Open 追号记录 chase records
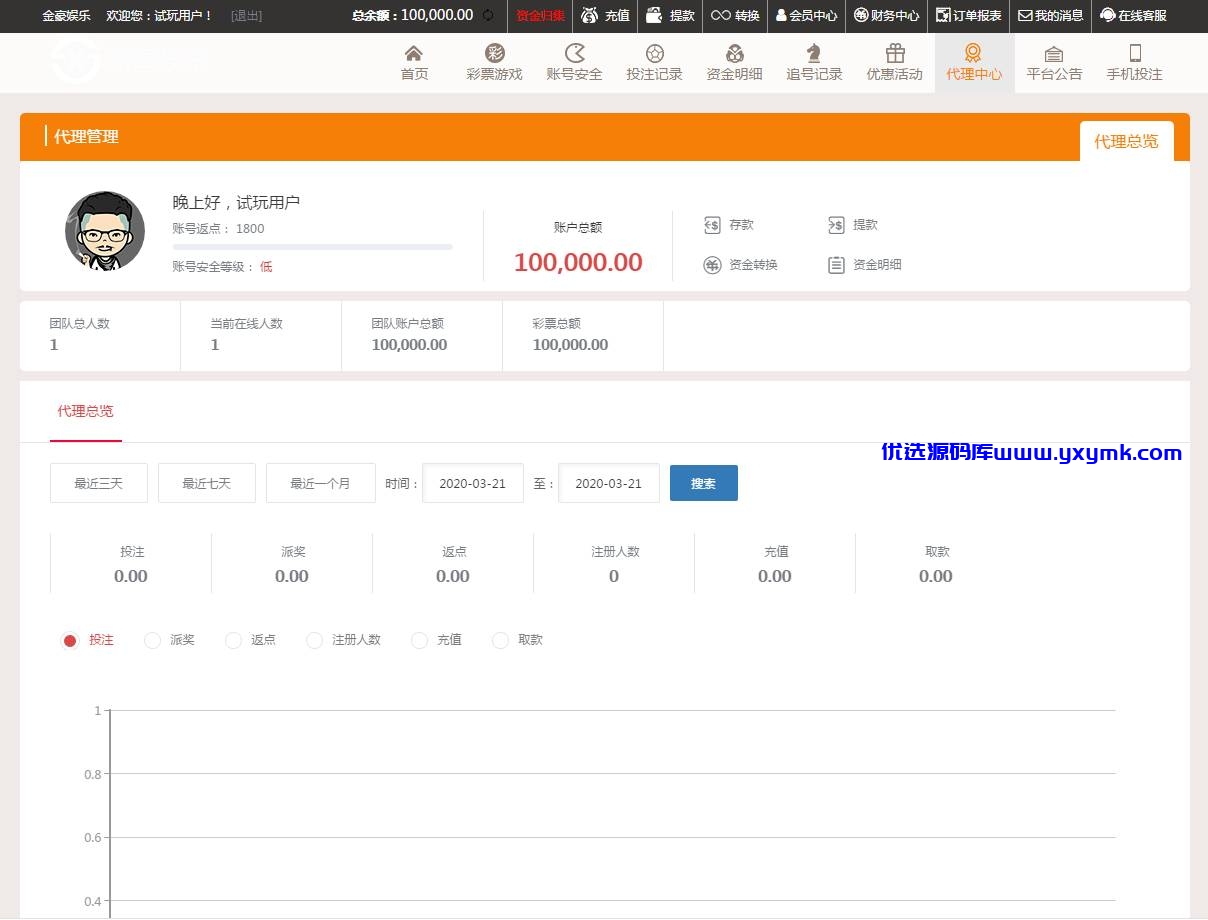 815,63
